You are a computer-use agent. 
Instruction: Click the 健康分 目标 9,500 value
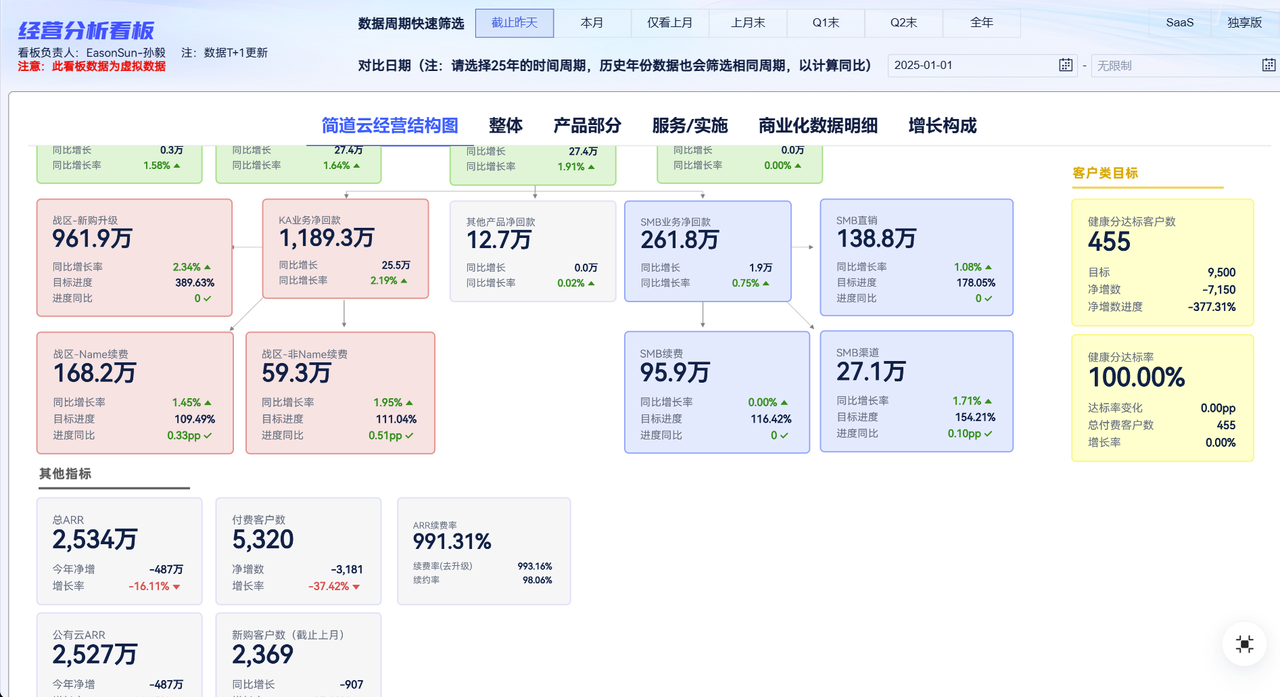click(x=1221, y=272)
